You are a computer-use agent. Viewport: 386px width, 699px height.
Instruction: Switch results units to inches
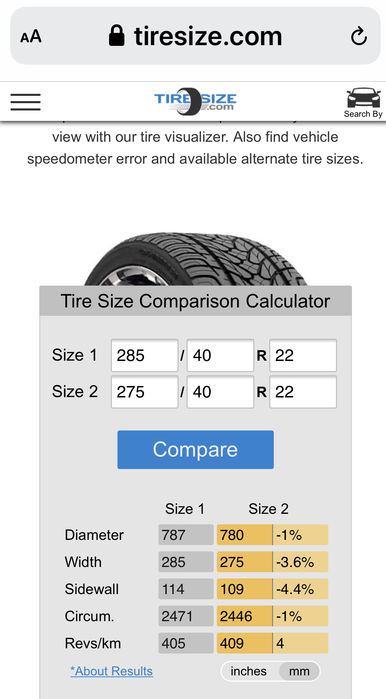coord(249,671)
